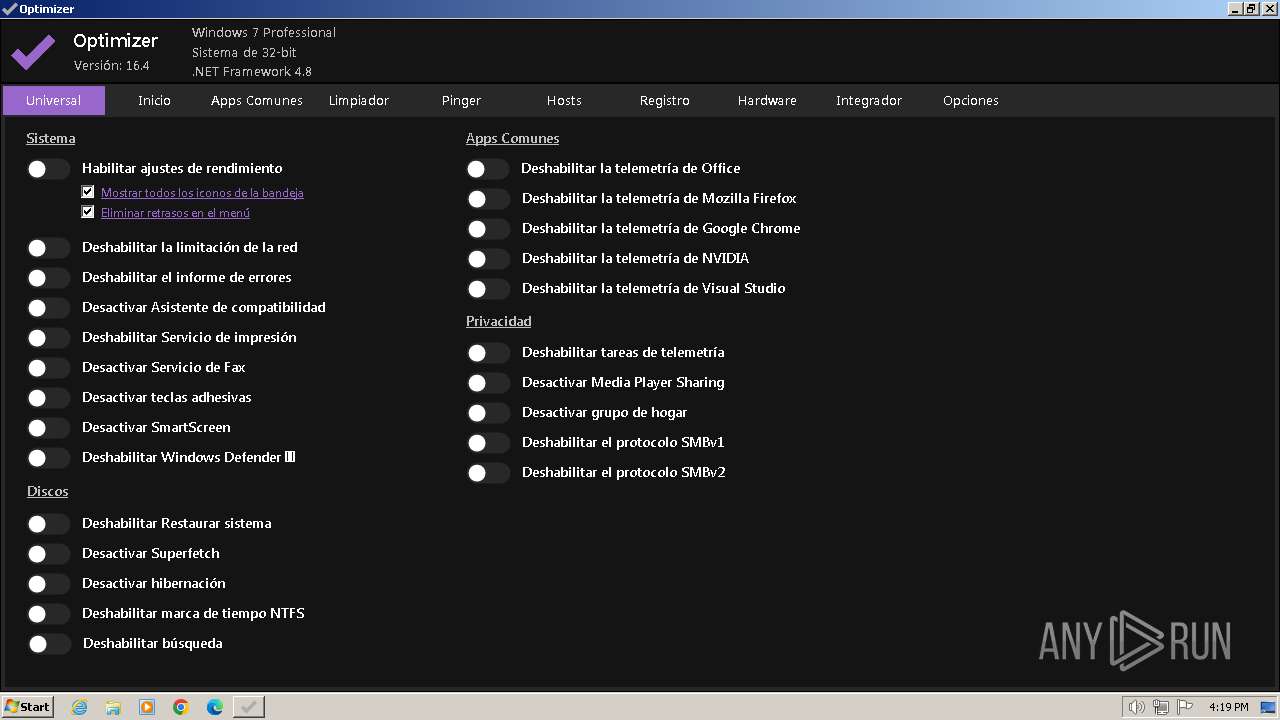1280x720 pixels.
Task: Toggle Deshabilitar la limitación de la red
Action: pyautogui.click(x=48, y=248)
